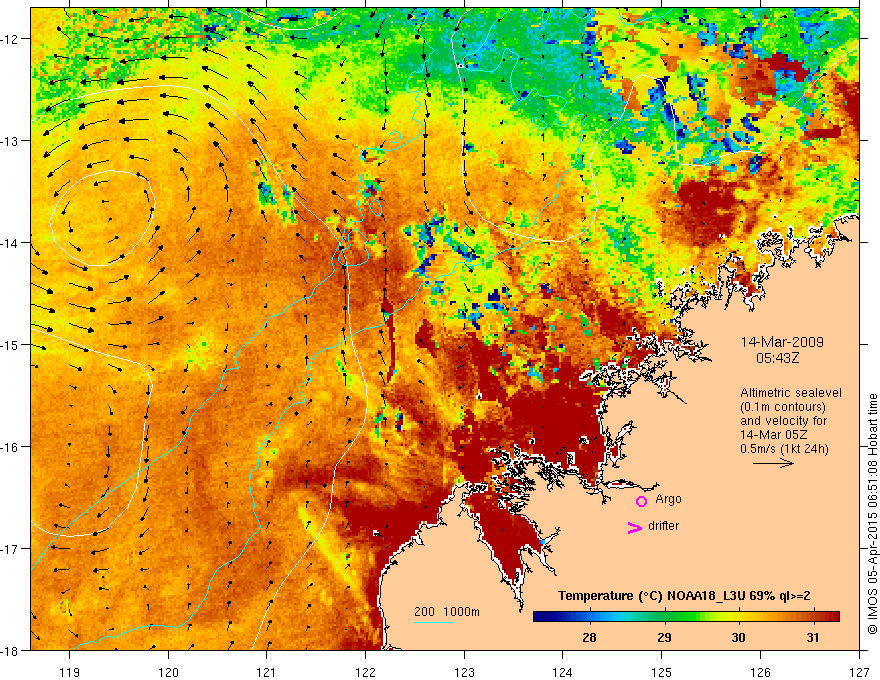Click the 28 value on the color bar
The image size is (880, 680).
coord(589,637)
